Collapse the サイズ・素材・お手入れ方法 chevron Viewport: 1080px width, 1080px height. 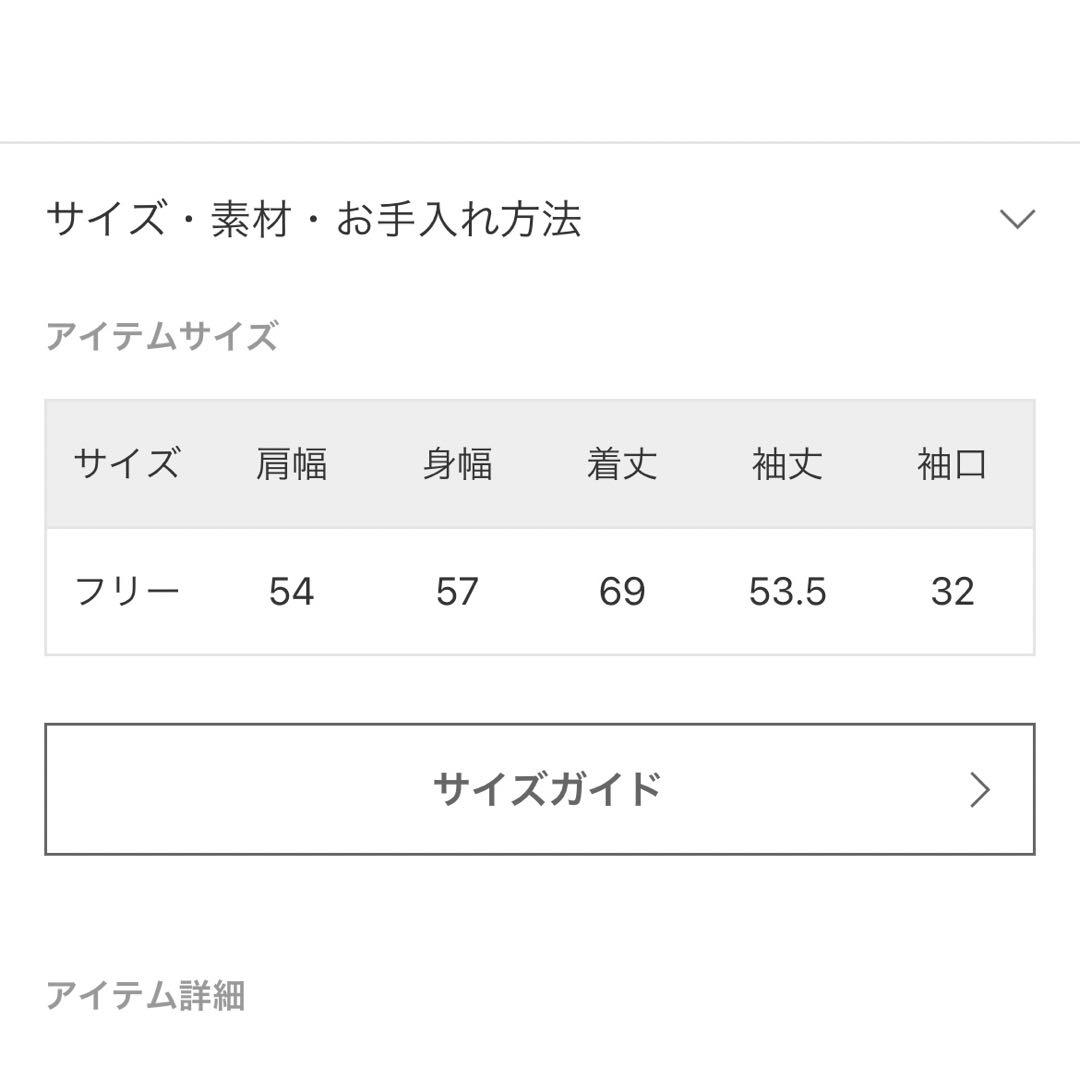tap(1017, 219)
